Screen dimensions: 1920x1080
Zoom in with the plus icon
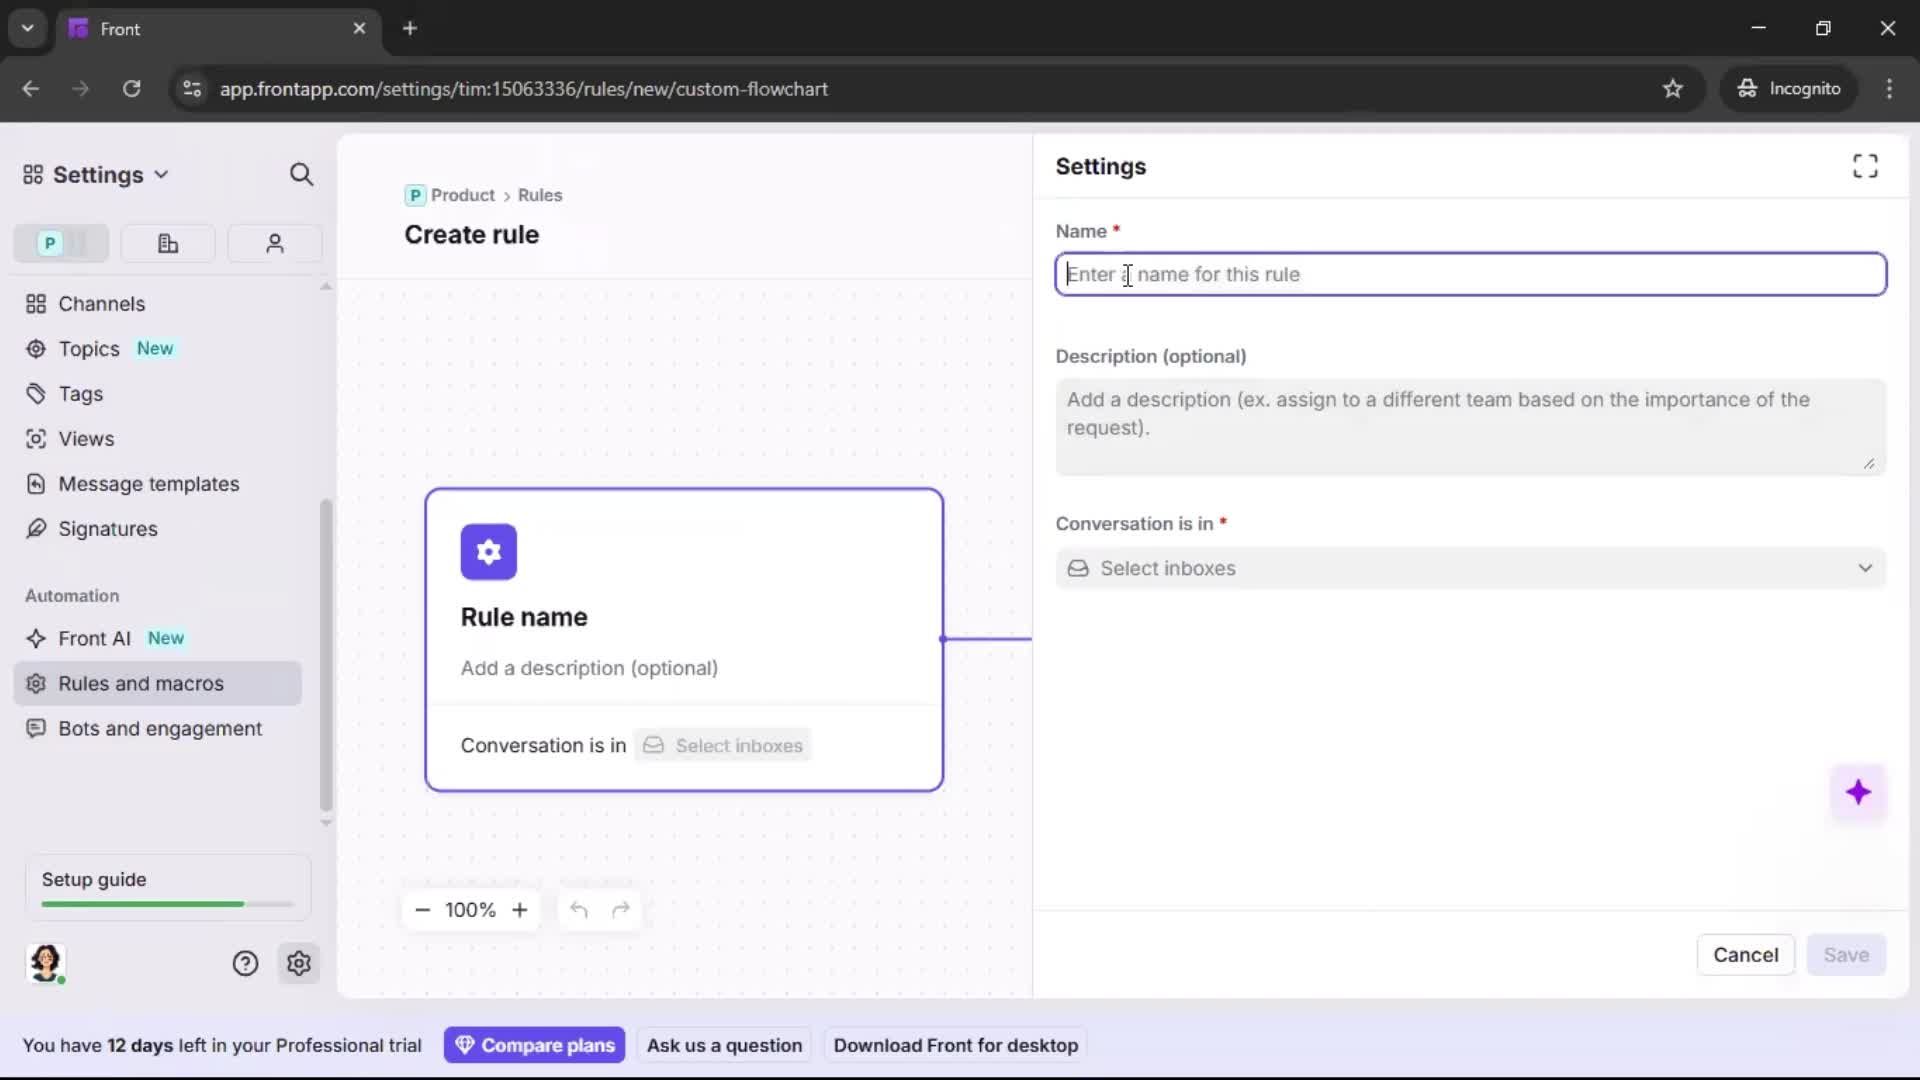coord(520,910)
